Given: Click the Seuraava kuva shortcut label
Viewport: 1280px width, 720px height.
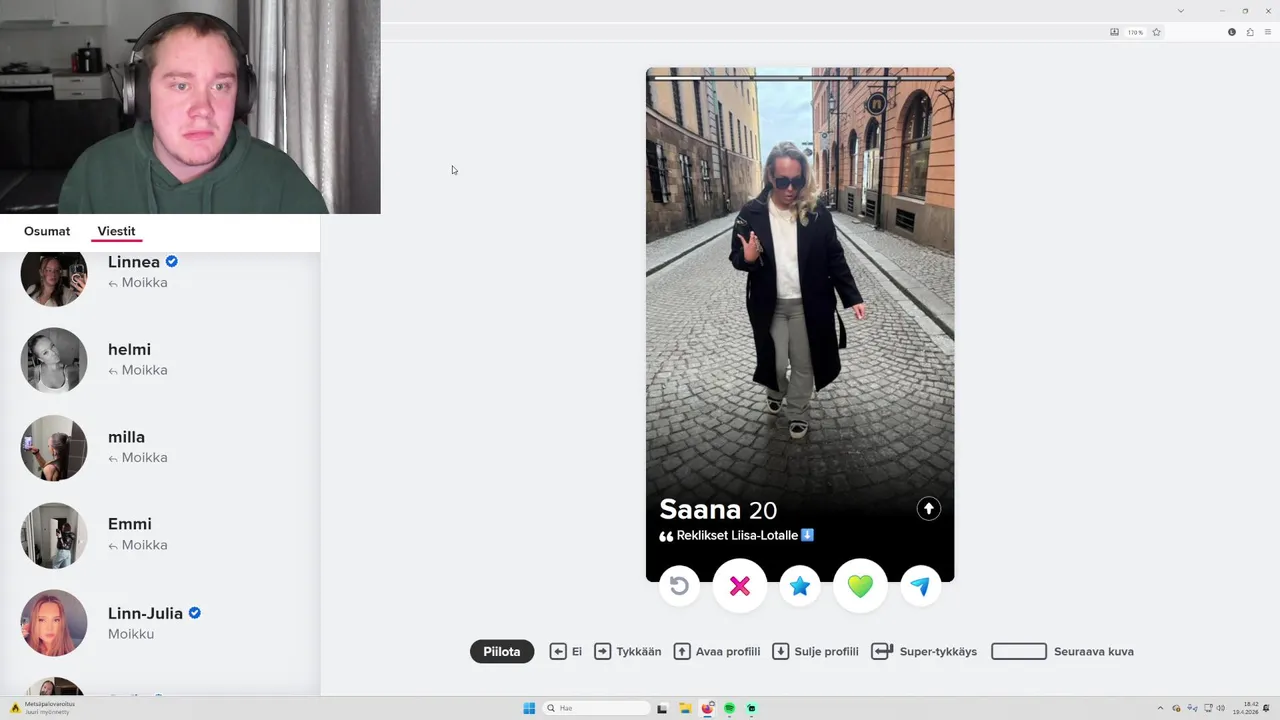Looking at the screenshot, I should pos(1094,651).
